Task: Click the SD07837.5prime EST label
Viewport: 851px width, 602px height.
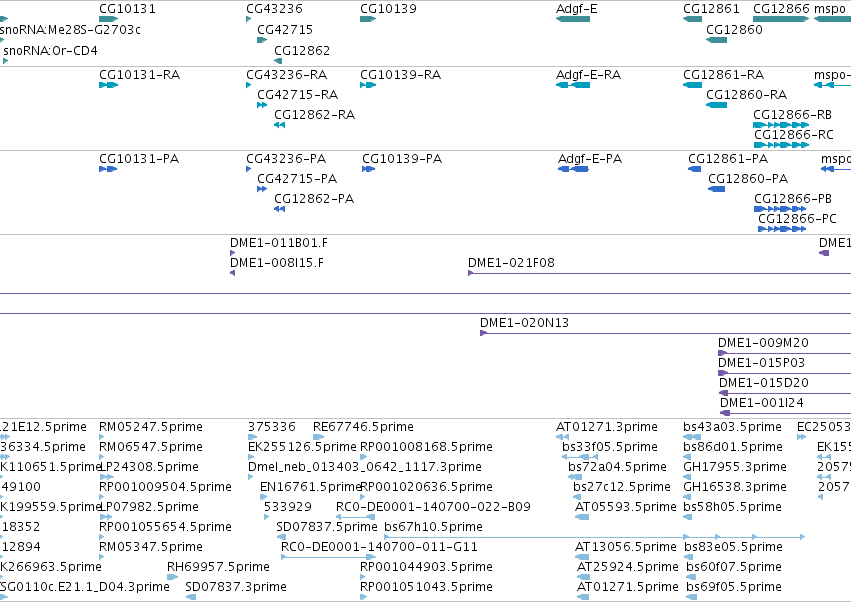Action: pyautogui.click(x=327, y=527)
